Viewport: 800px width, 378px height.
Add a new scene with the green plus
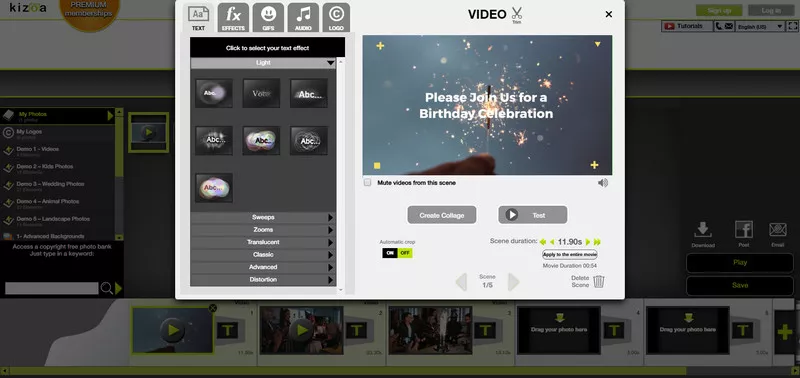coord(785,332)
